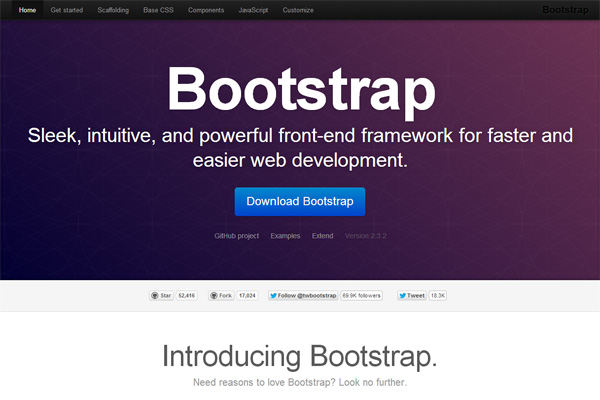The image size is (600, 400).
Task: Click the GitHub Fork button
Action: point(221,296)
